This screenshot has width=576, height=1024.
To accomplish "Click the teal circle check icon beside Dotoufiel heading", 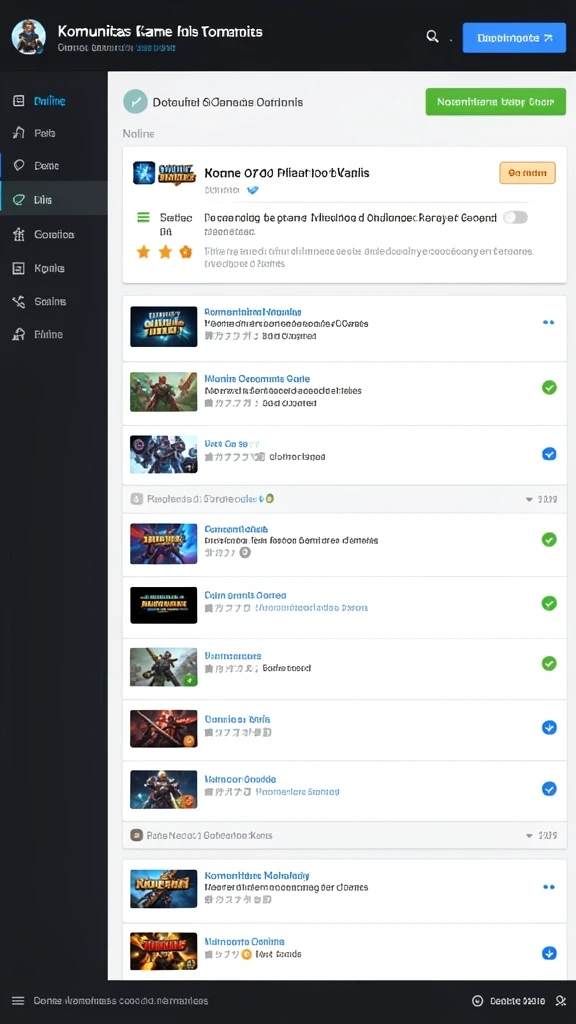I will tap(135, 102).
